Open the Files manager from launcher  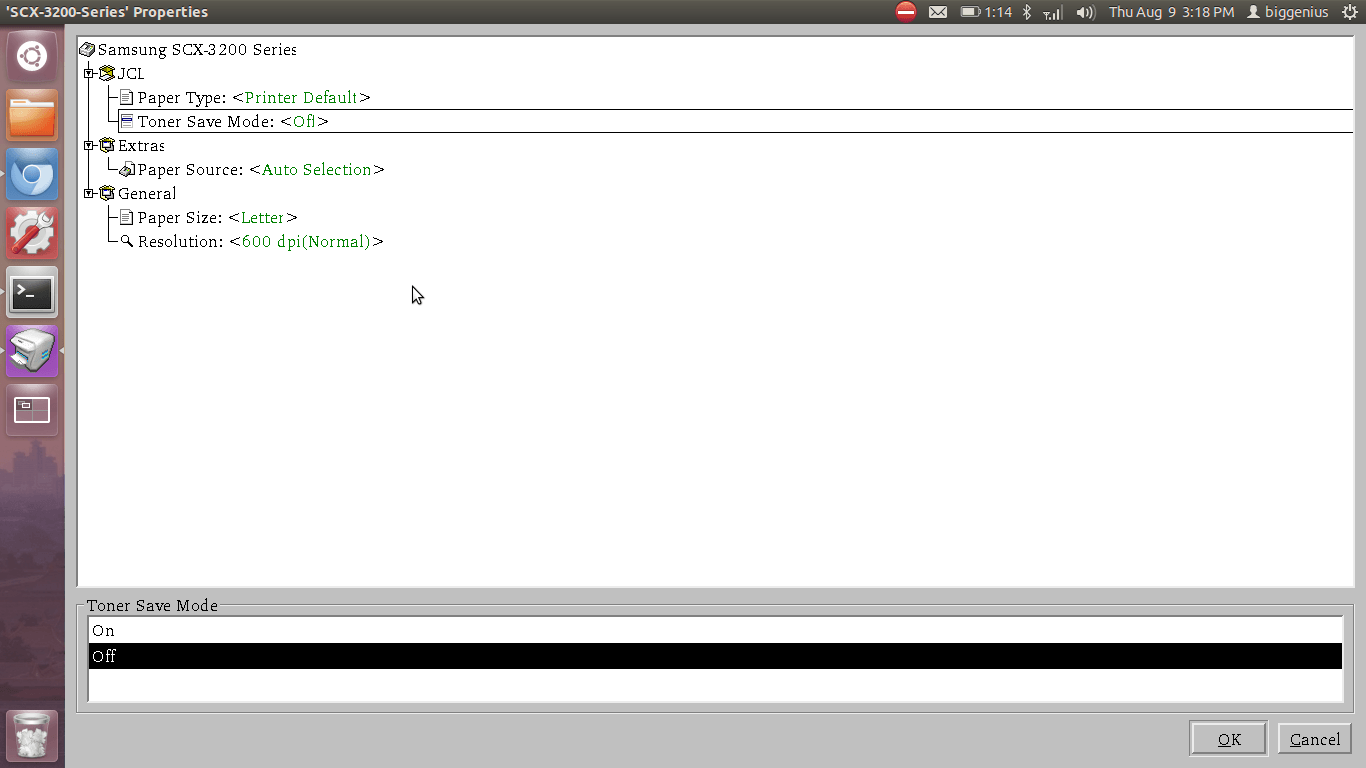pyautogui.click(x=32, y=115)
